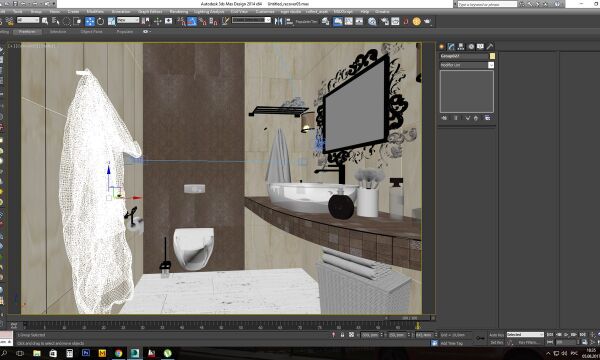
Task: Toggle Absolute/Offset transform mode
Action: click(x=351, y=335)
